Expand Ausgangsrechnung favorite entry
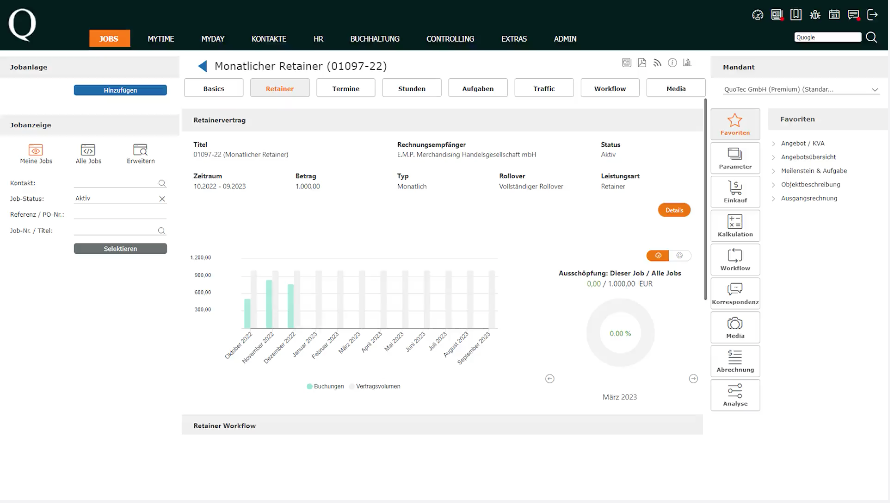Image resolution: width=890 pixels, height=503 pixels. pyautogui.click(x=810, y=198)
